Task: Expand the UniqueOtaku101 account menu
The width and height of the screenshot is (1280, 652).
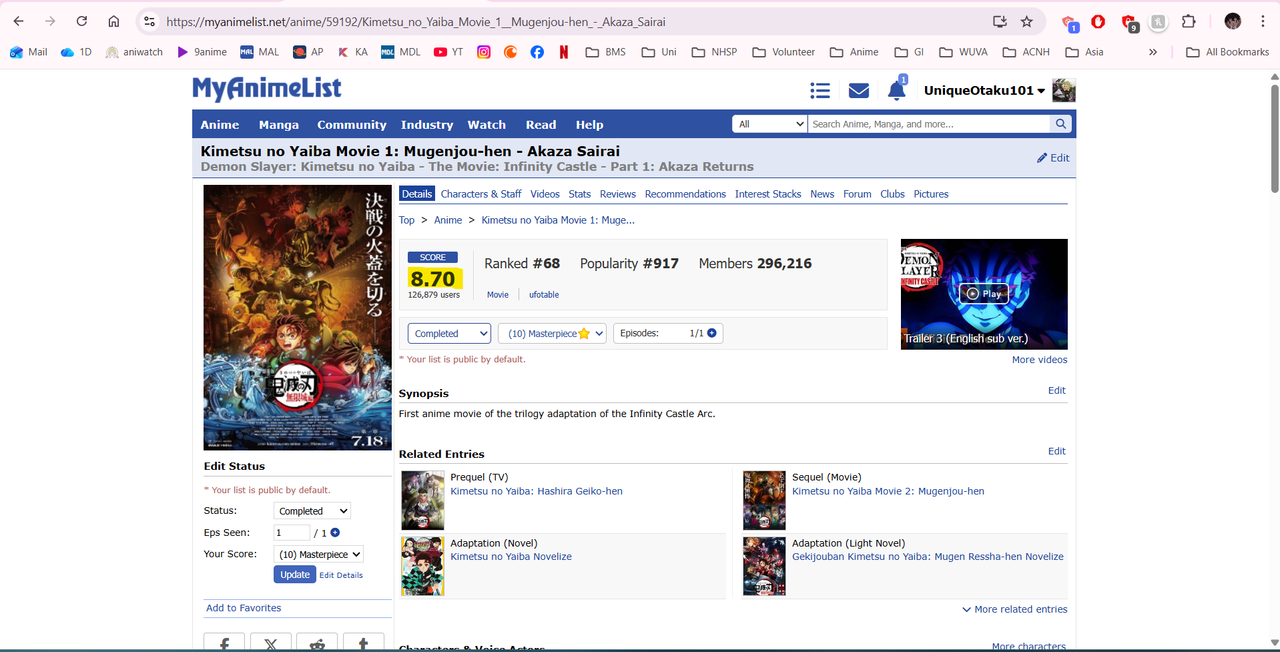Action: [x=984, y=91]
